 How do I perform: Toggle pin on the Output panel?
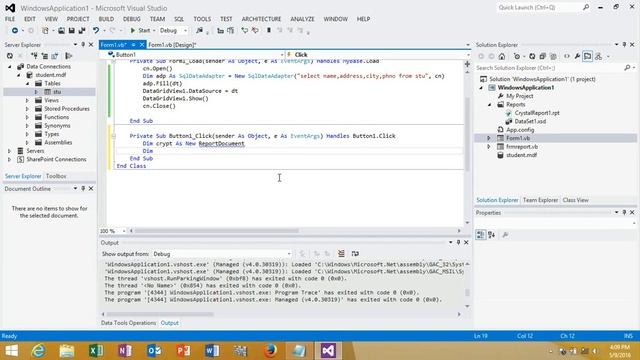[x=458, y=242]
